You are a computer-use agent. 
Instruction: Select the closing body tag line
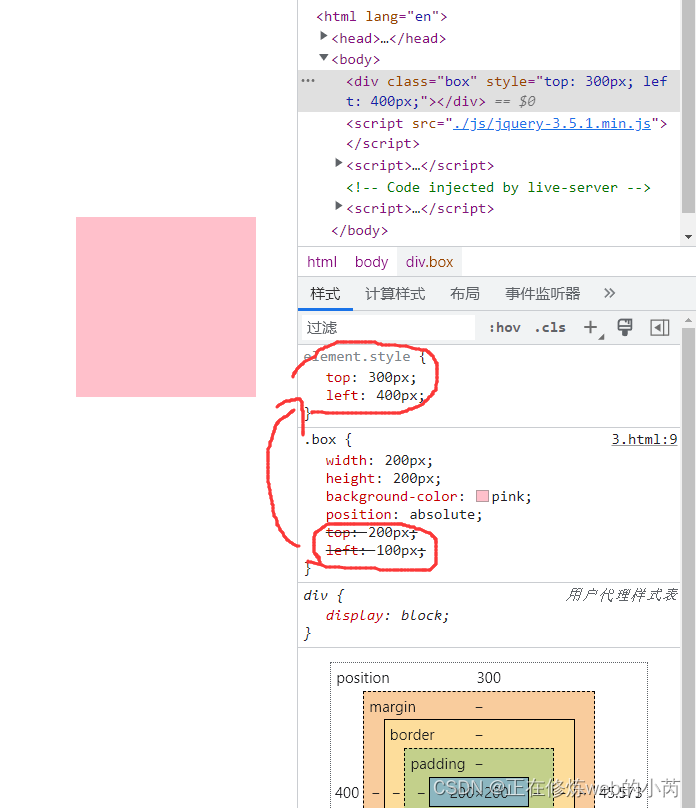[360, 231]
